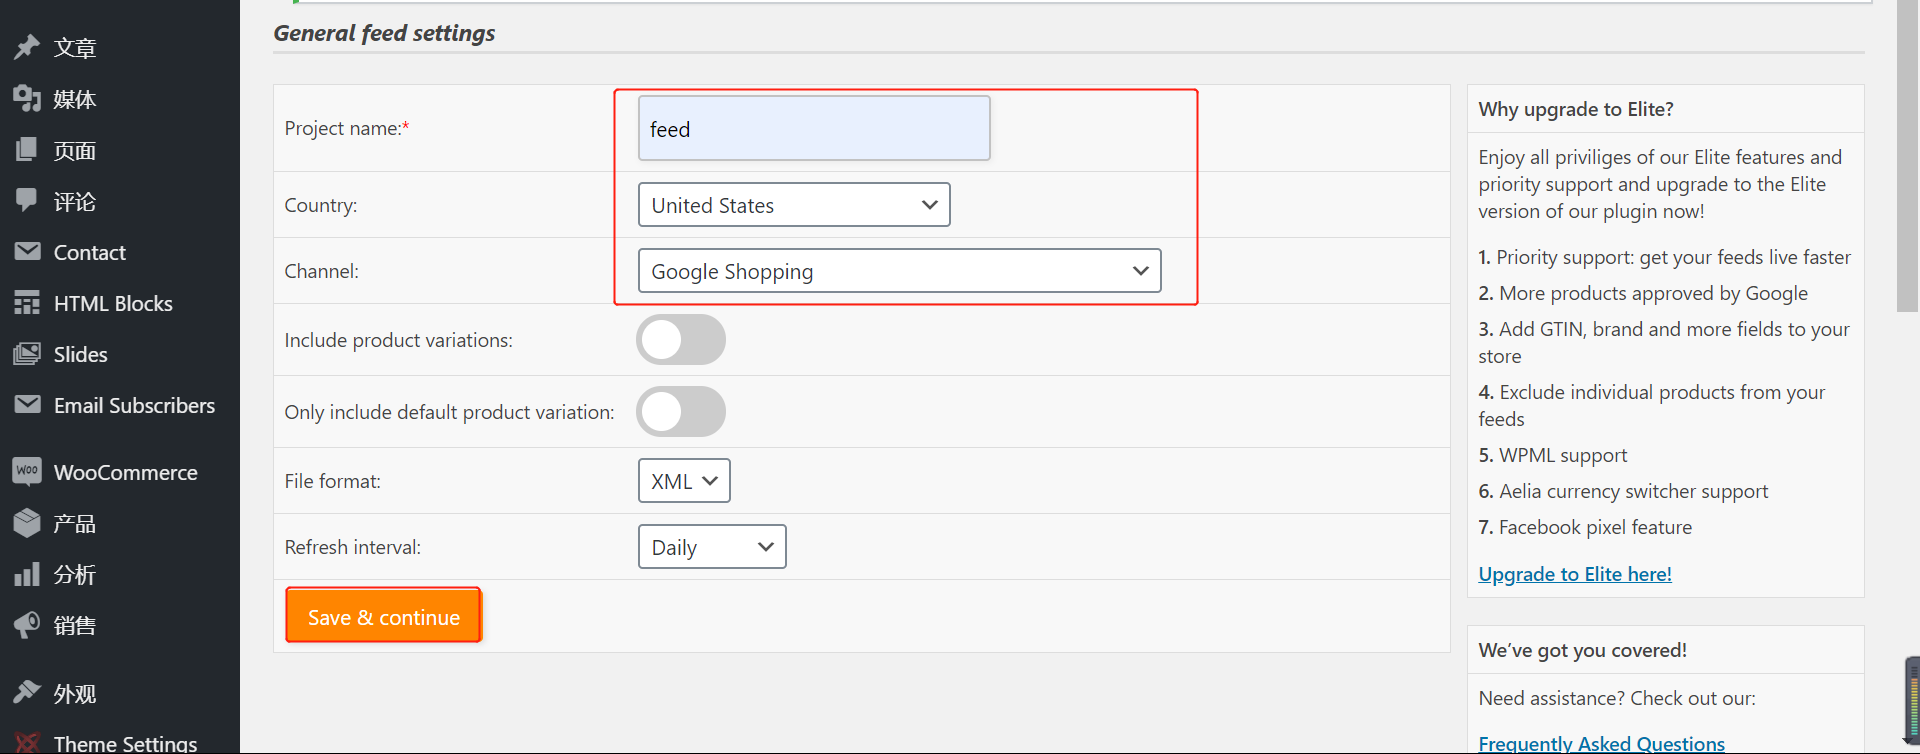The height and width of the screenshot is (754, 1920).
Task: Click the WooCommerce logo icon in sidebar
Action: pos(27,471)
